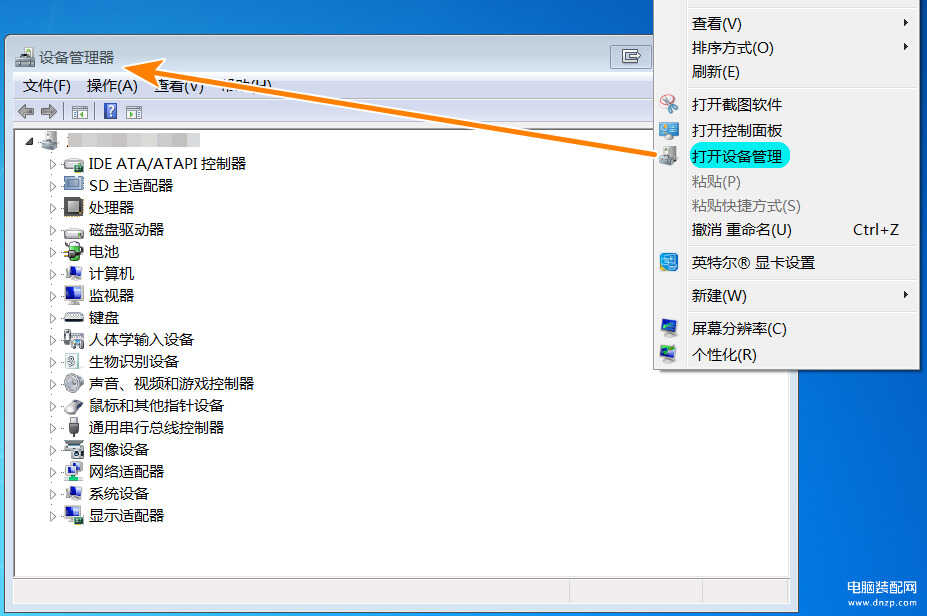Click the Back arrow toolbar icon
Image resolution: width=927 pixels, height=616 pixels.
[25, 111]
